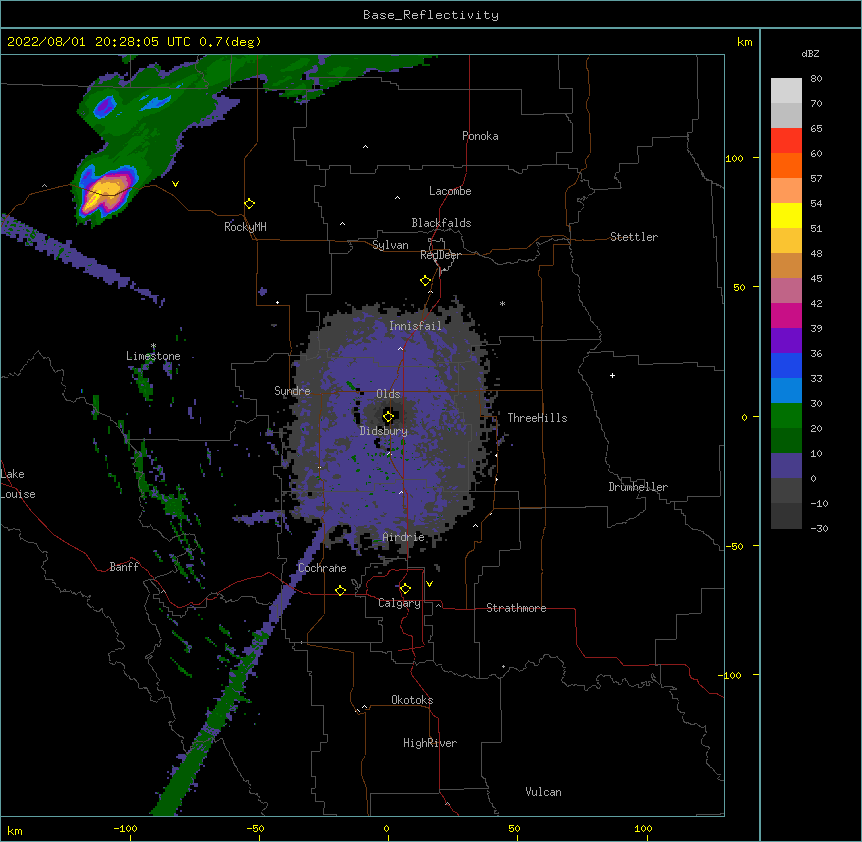
Task: Pick the red swatch between 60 and 65 dBZ
Action: tap(786, 141)
